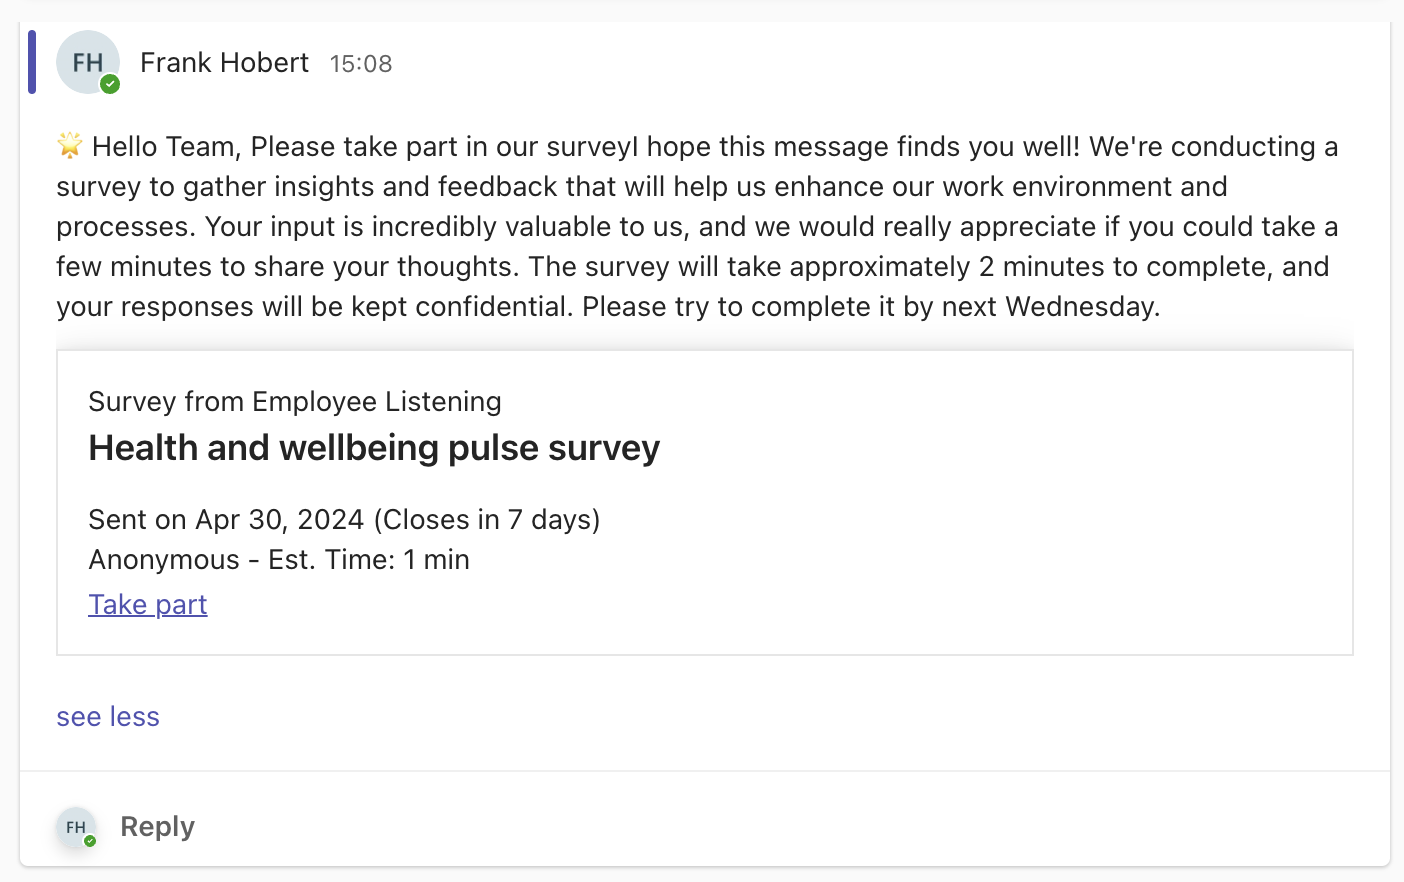The height and width of the screenshot is (882, 1404).
Task: Click the 15:08 message timestamp
Action: click(361, 64)
